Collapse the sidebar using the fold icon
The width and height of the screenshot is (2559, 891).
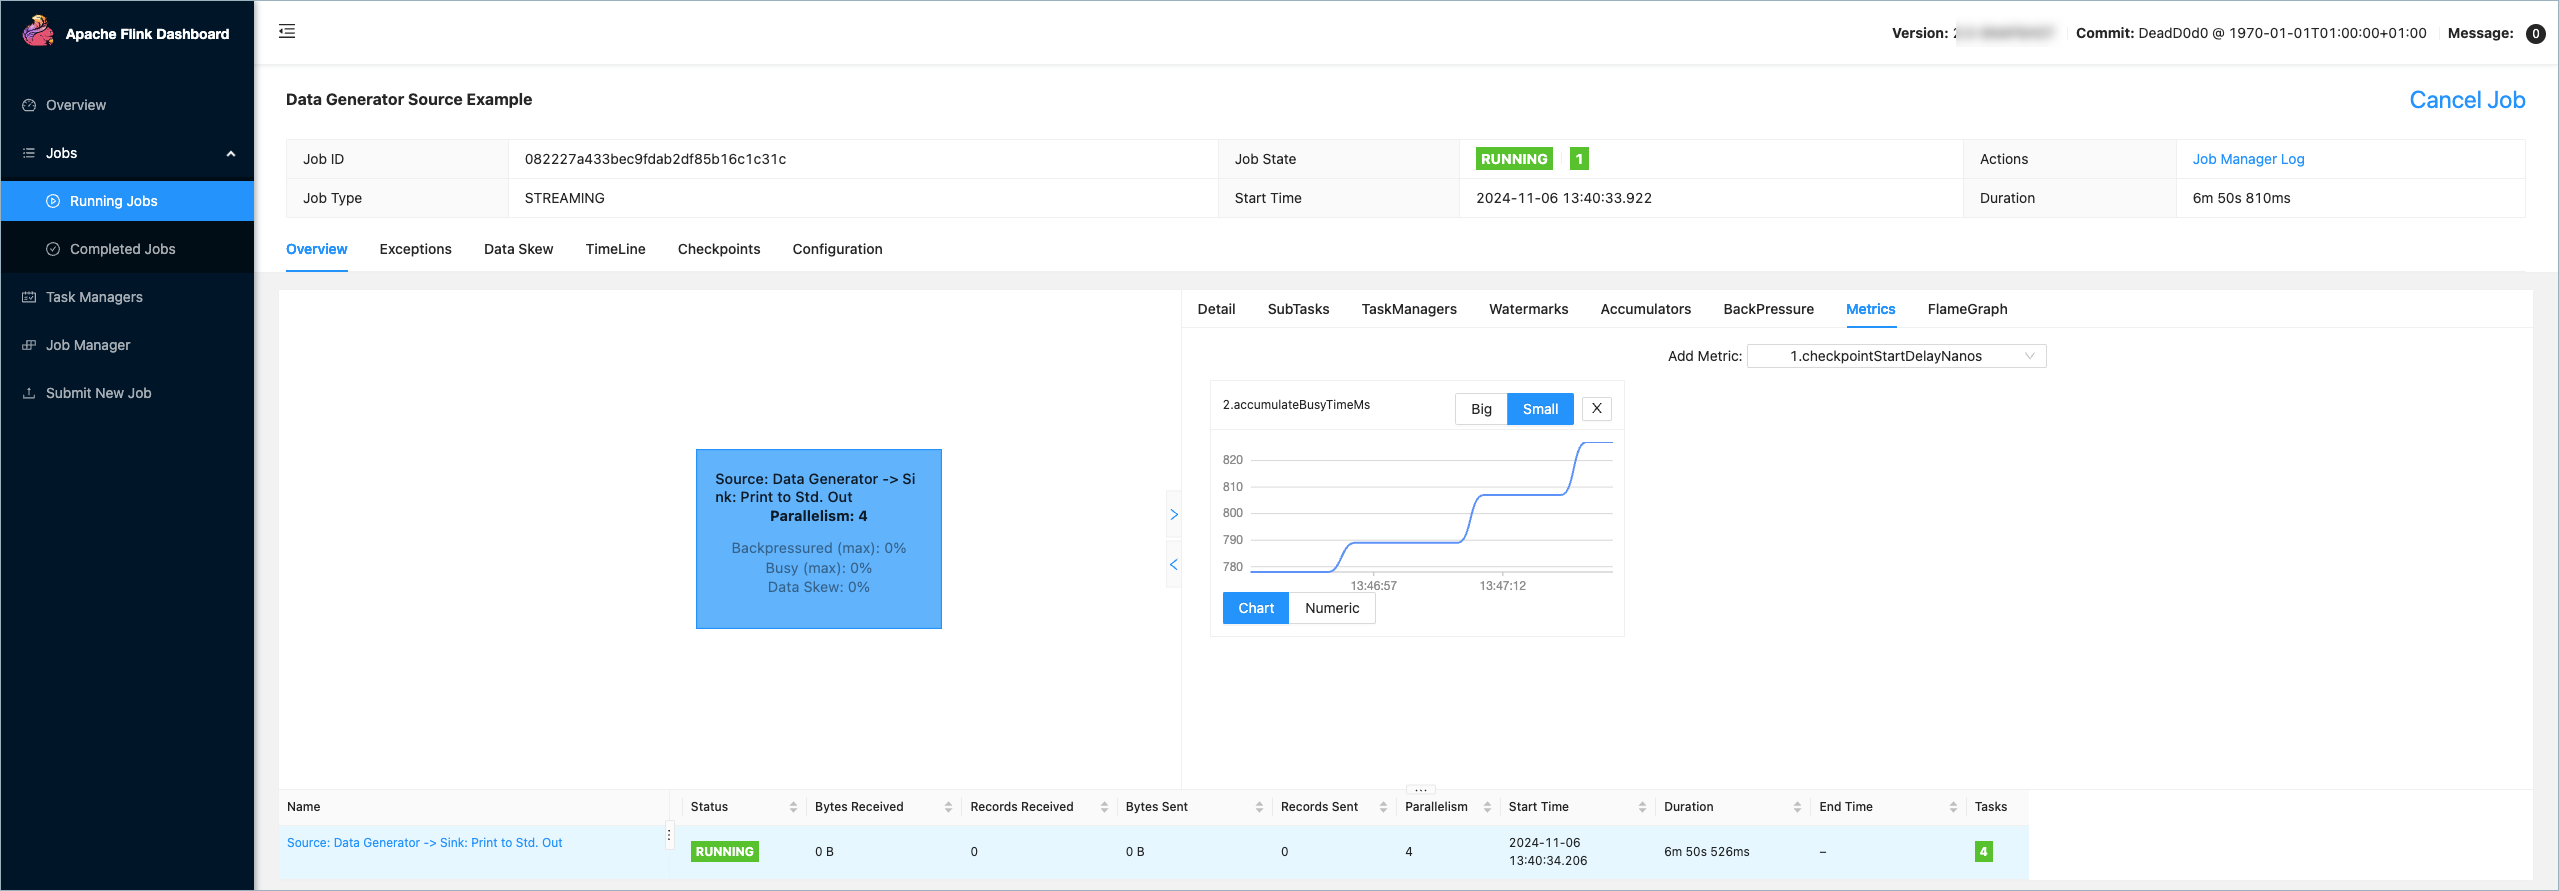click(287, 32)
